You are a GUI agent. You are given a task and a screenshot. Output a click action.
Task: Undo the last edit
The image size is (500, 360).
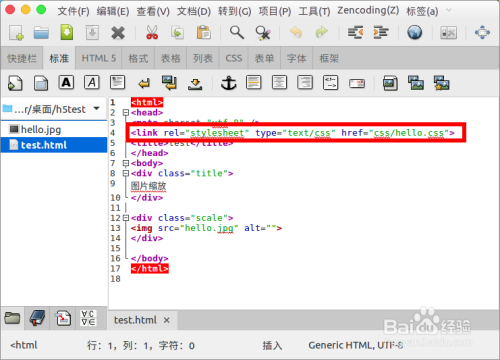(296, 33)
